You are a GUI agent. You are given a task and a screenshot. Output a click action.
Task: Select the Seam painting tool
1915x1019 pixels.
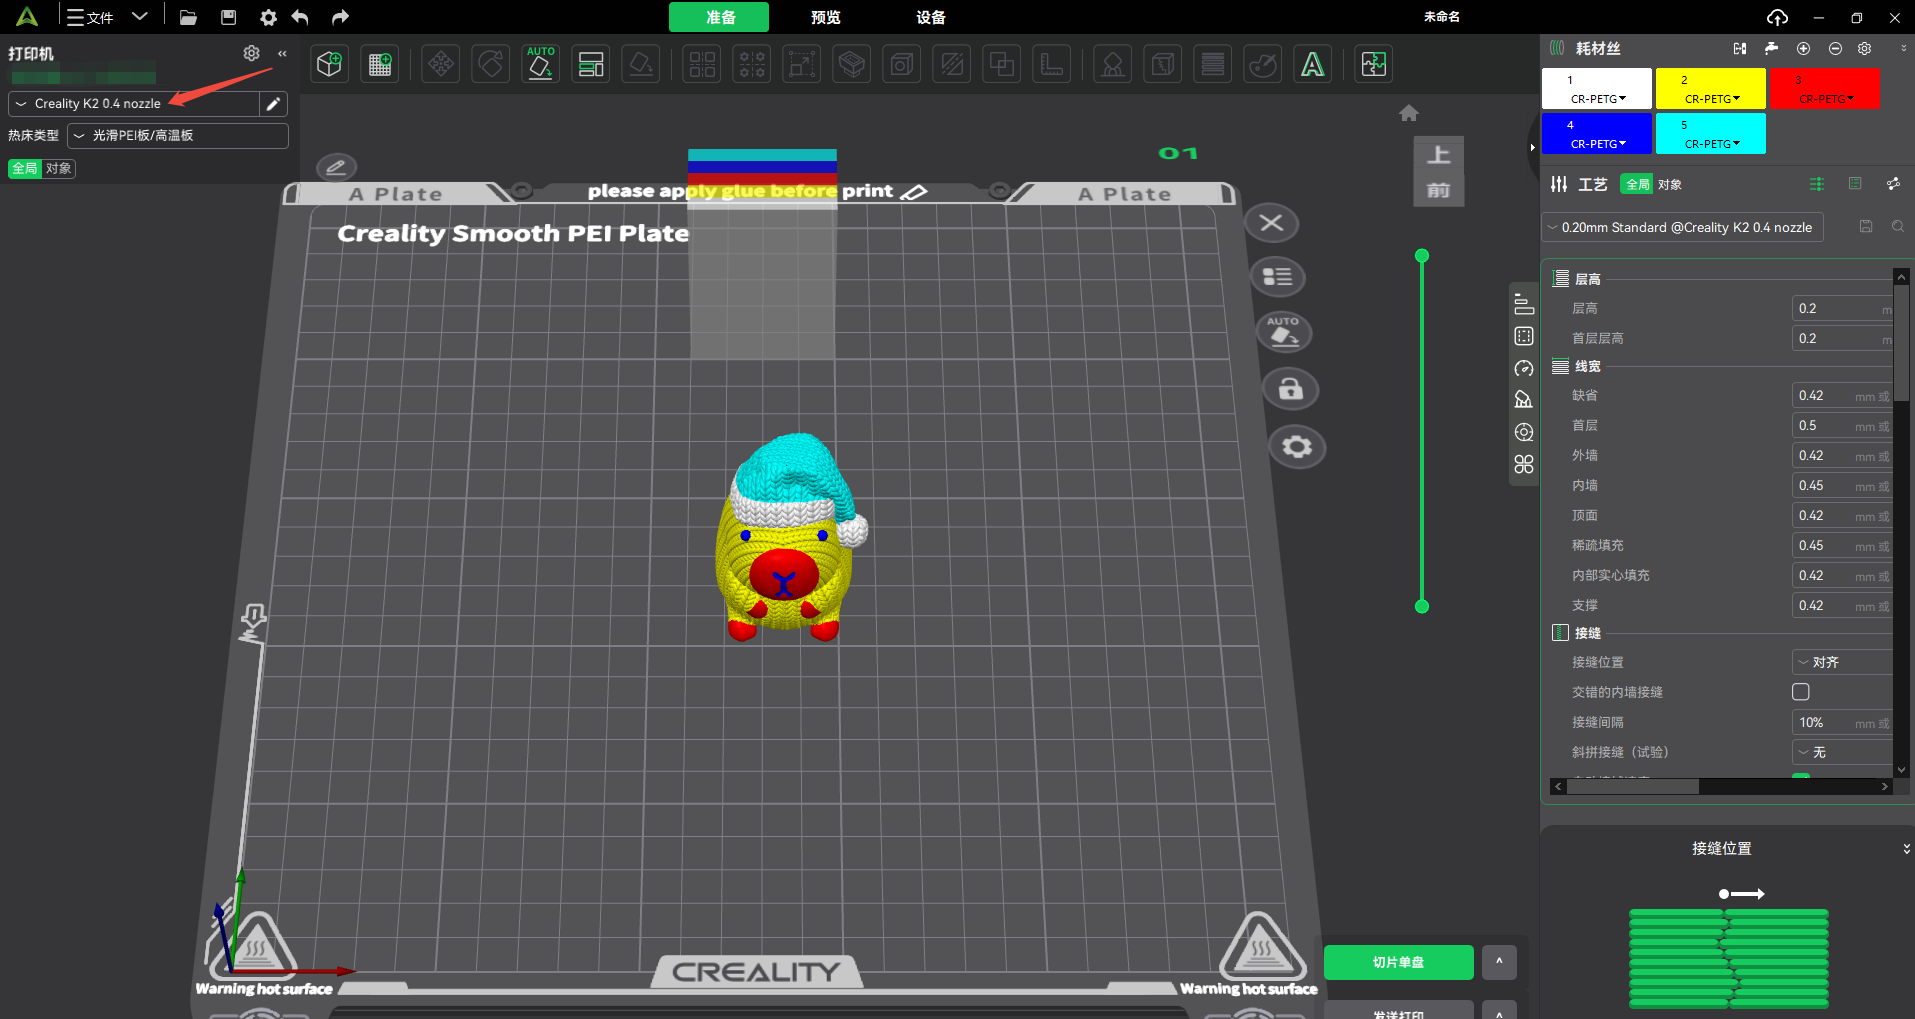point(1163,65)
